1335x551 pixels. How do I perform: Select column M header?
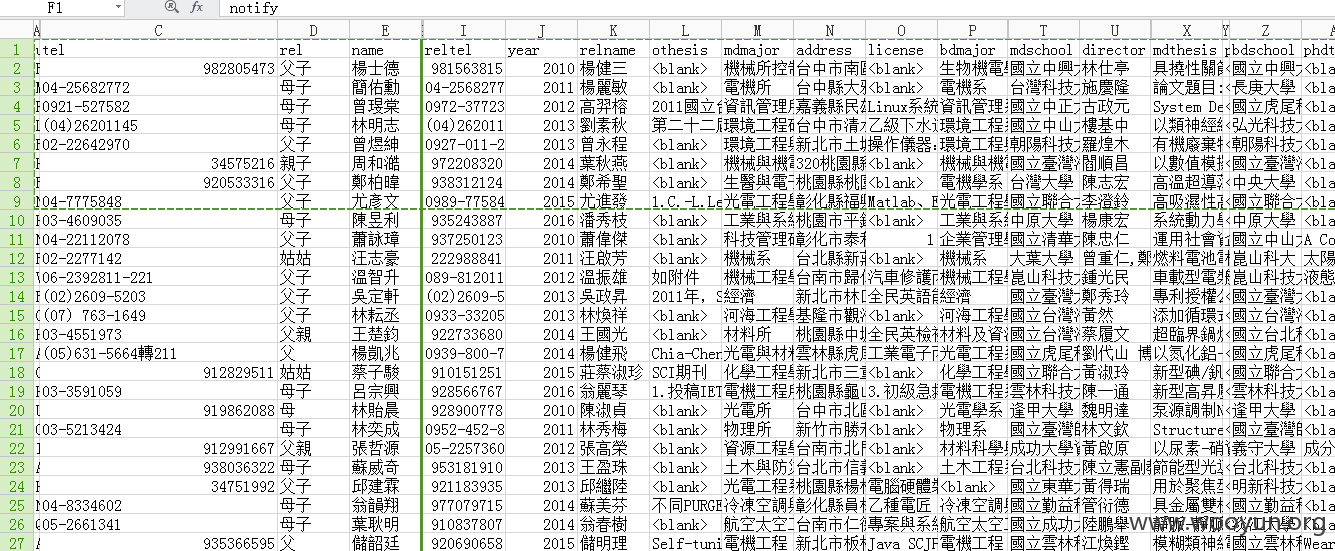[757, 31]
